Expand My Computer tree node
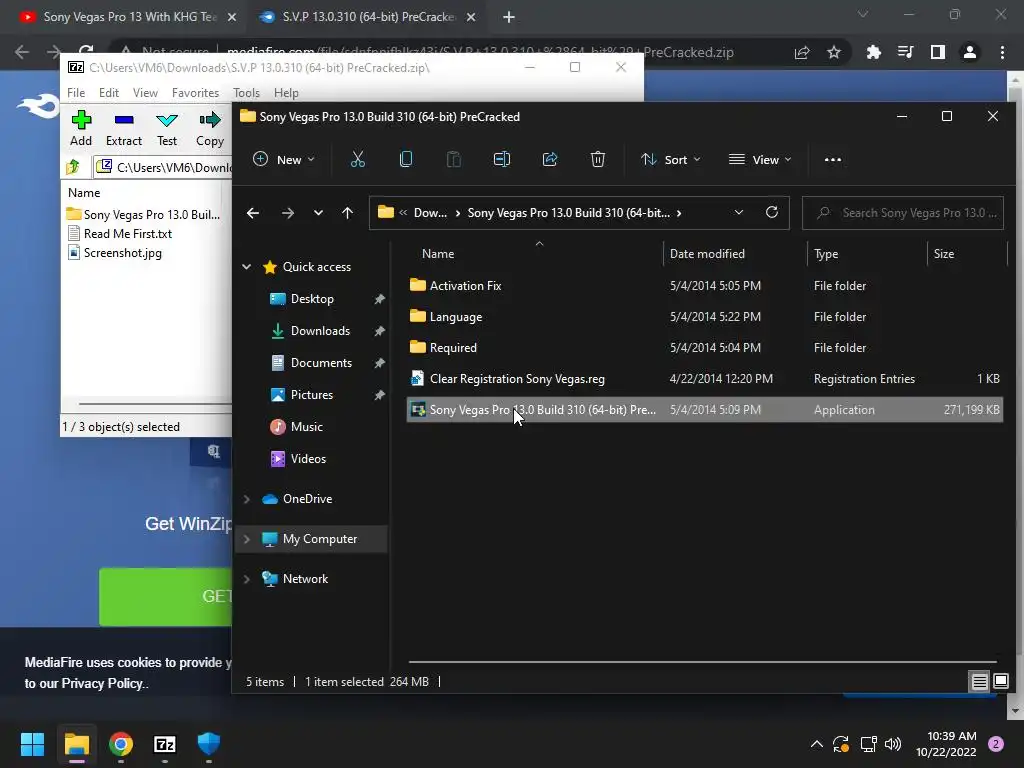1024x768 pixels. tap(247, 539)
